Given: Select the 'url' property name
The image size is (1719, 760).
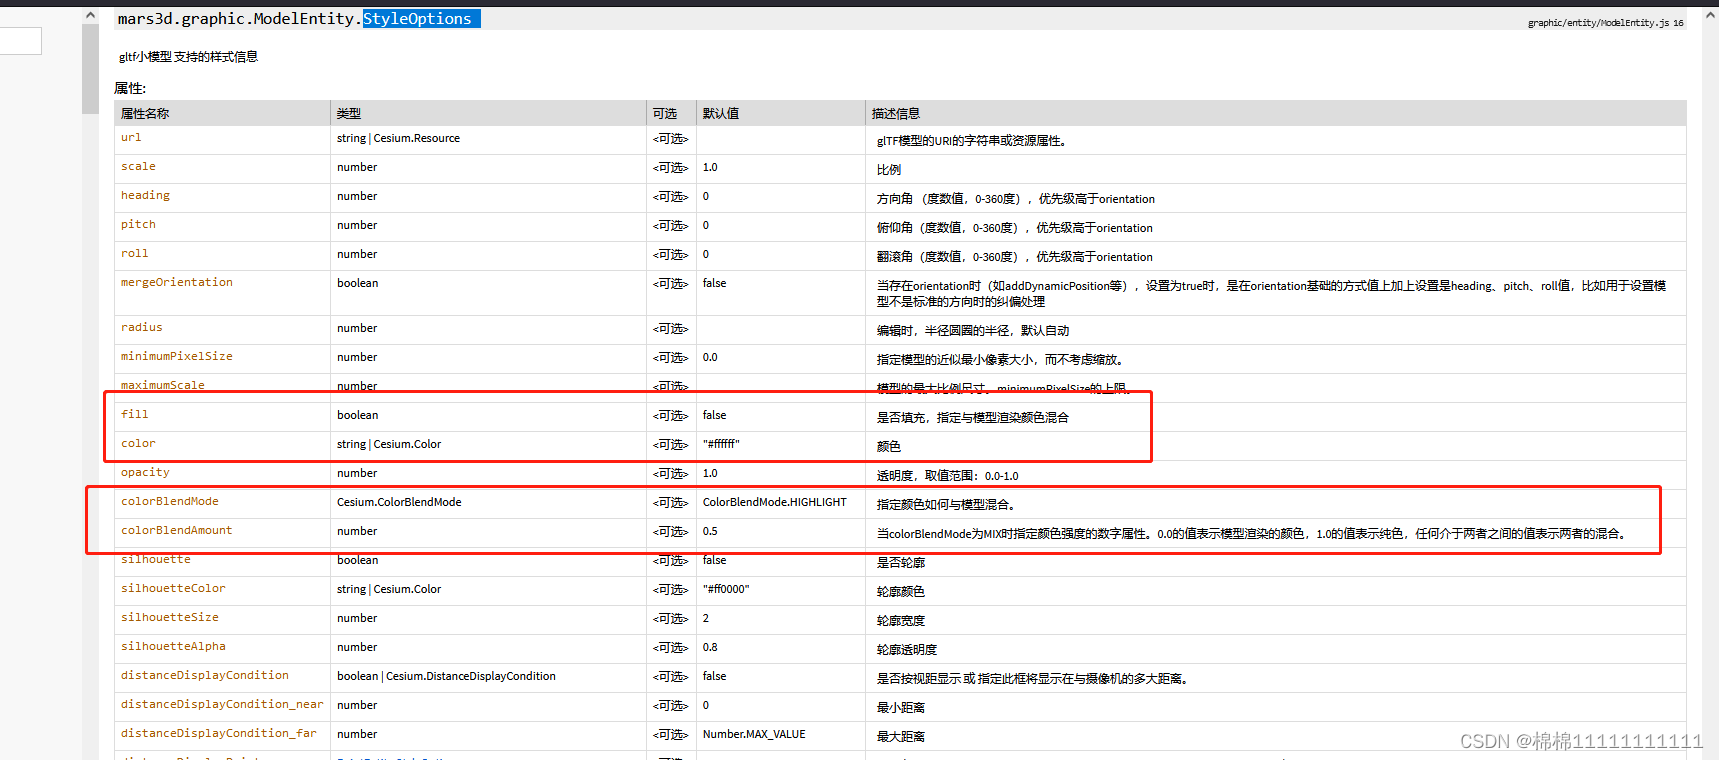Looking at the screenshot, I should coord(131,138).
